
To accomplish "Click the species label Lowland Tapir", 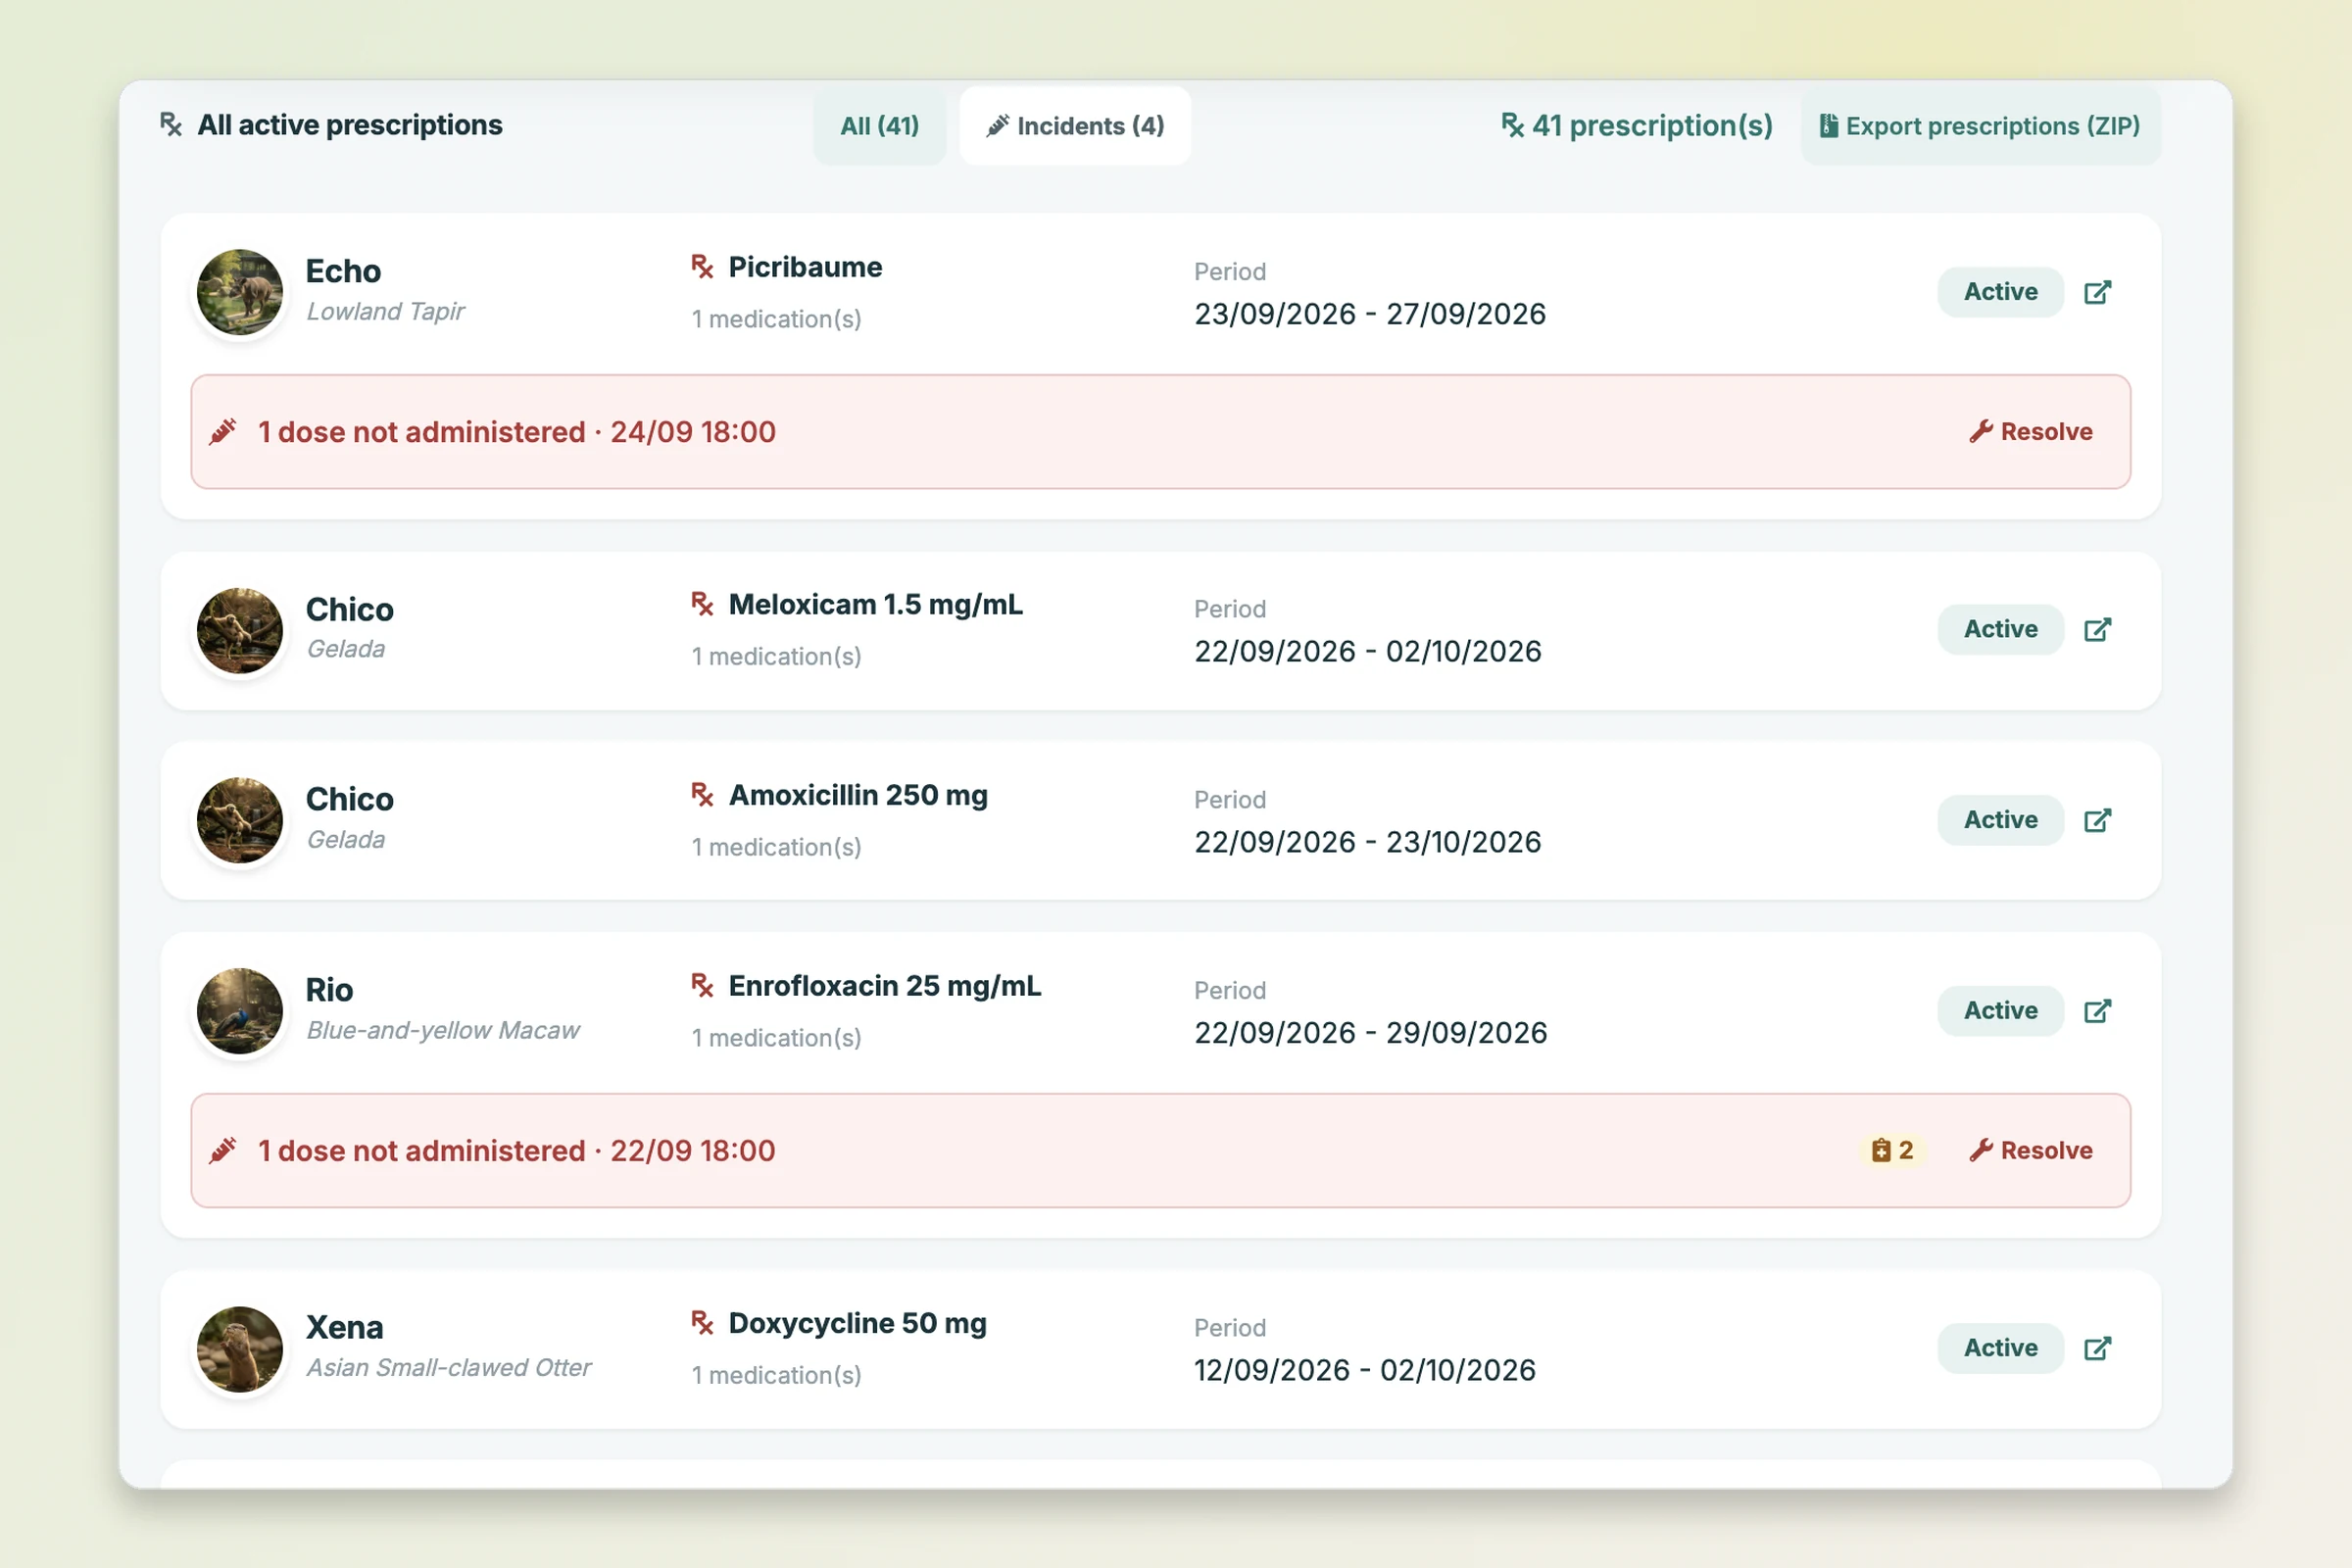I will pyautogui.click(x=385, y=312).
